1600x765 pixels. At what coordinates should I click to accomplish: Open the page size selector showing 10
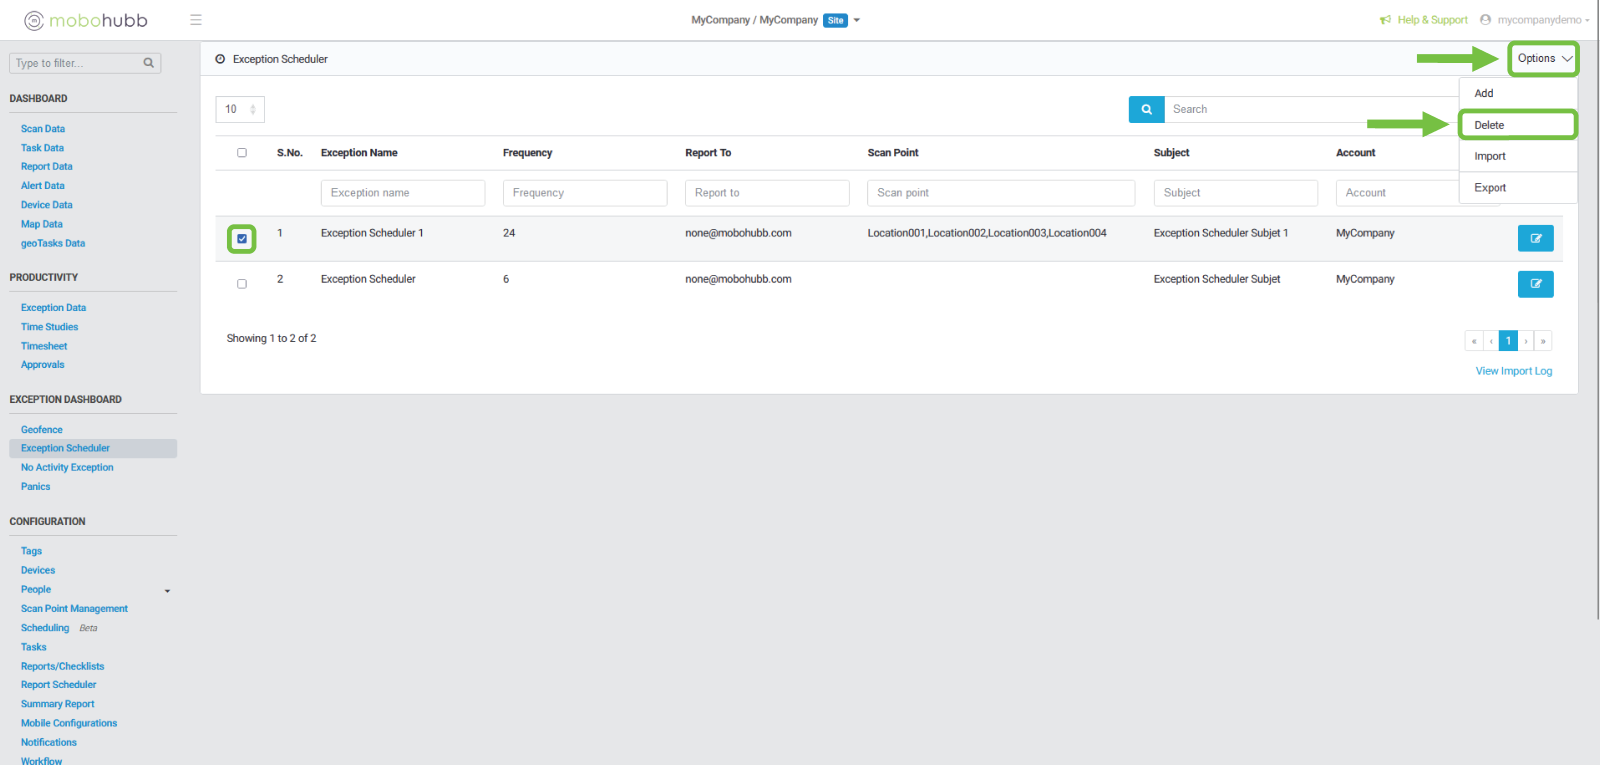(x=240, y=109)
